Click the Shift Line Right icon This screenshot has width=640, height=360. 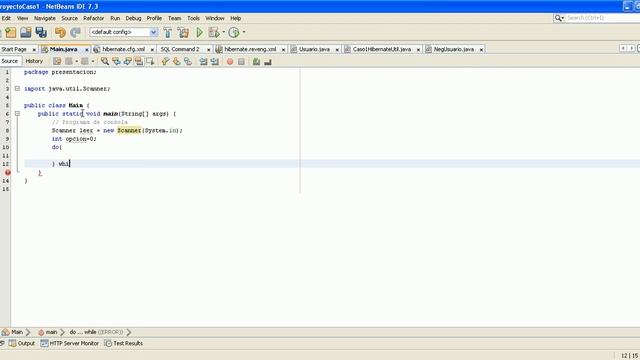[x=215, y=61]
